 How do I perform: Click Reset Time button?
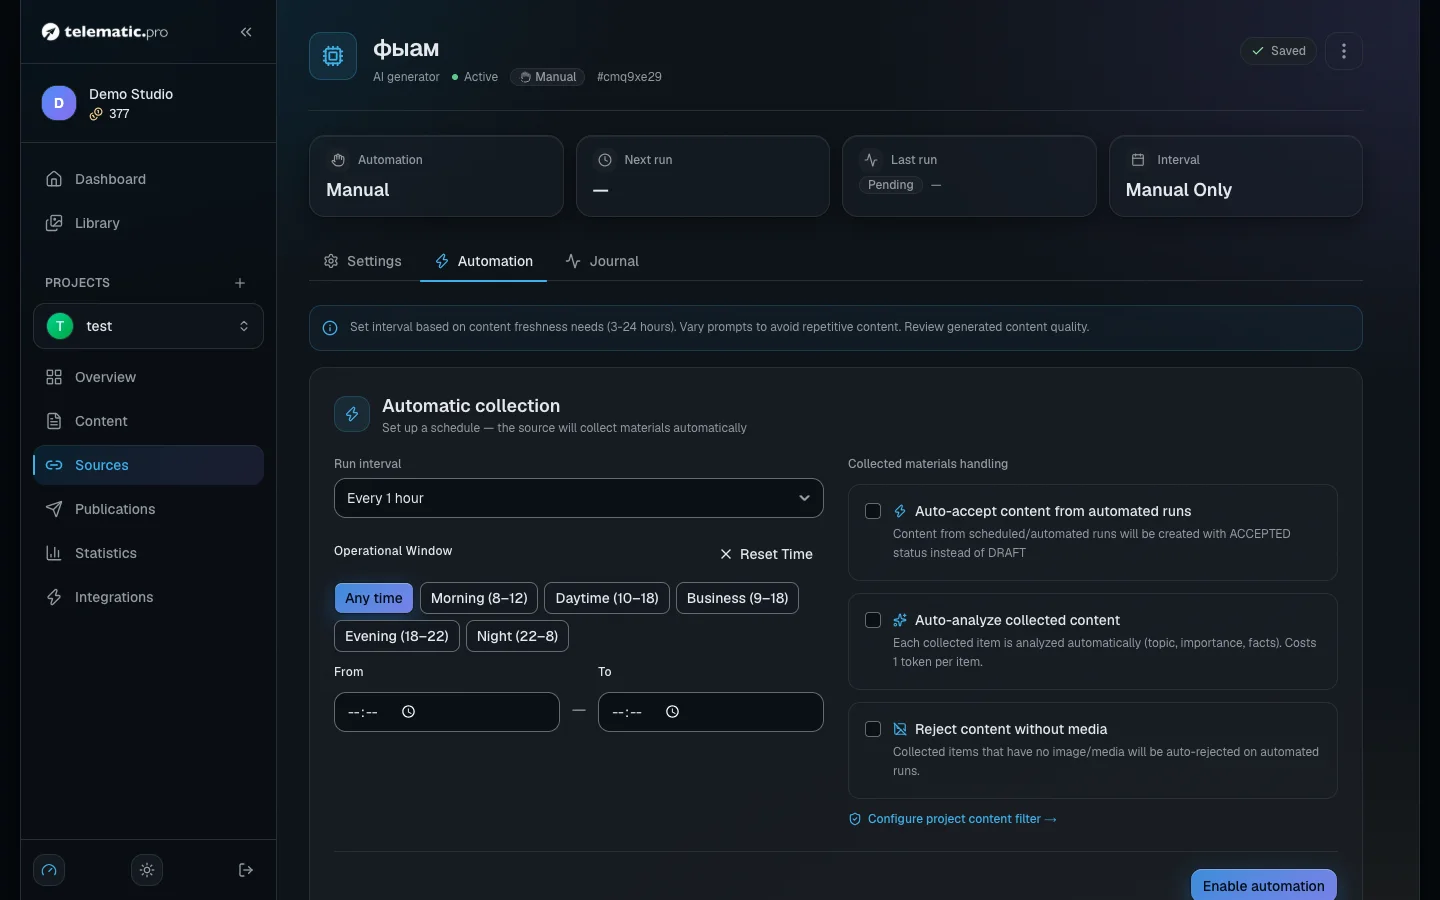point(766,554)
